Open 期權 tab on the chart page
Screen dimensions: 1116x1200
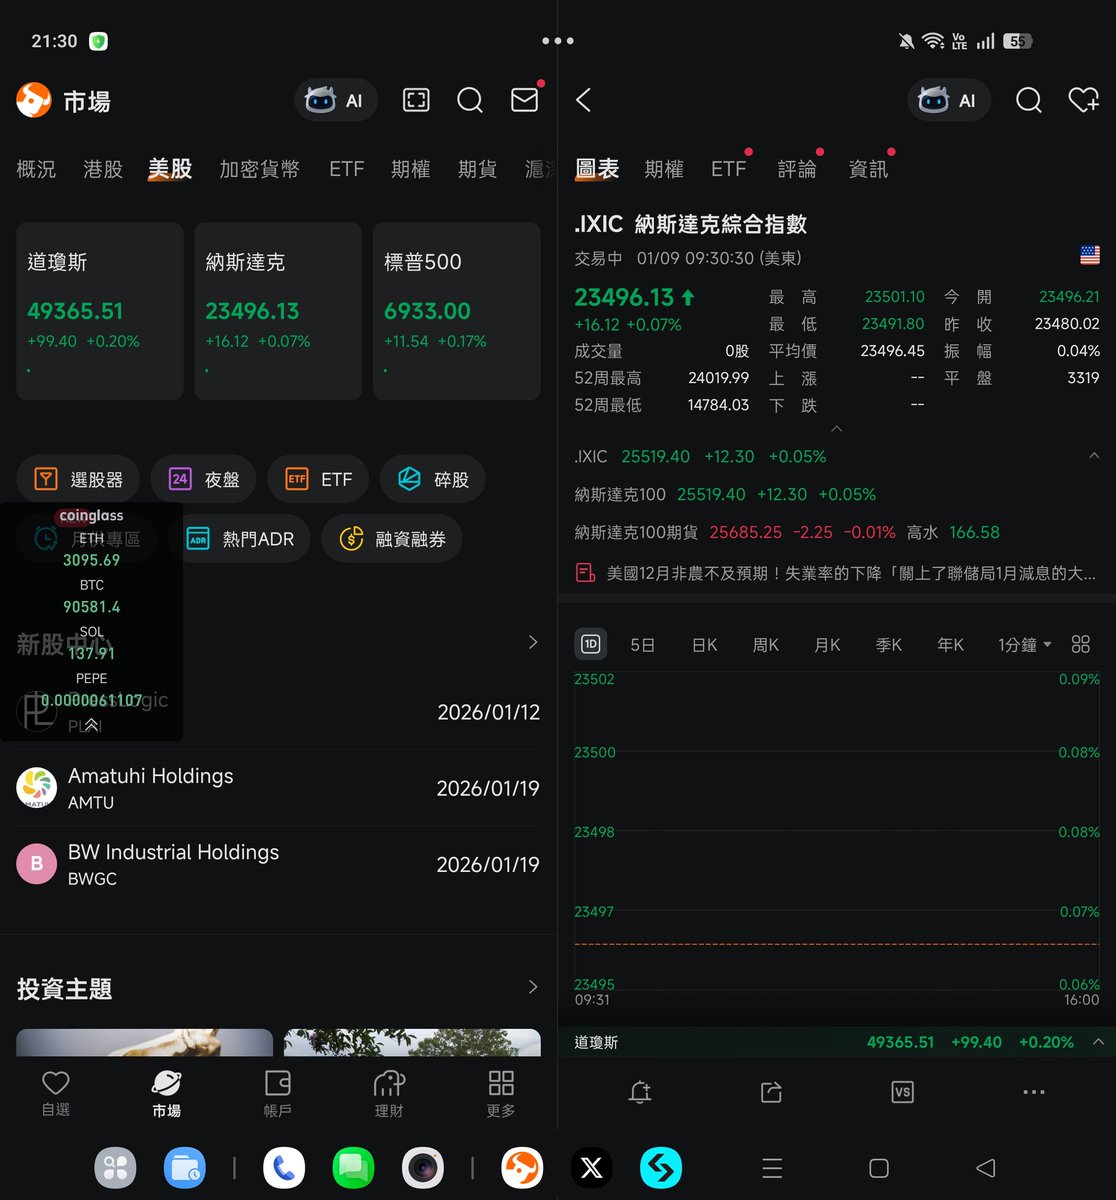(x=664, y=169)
